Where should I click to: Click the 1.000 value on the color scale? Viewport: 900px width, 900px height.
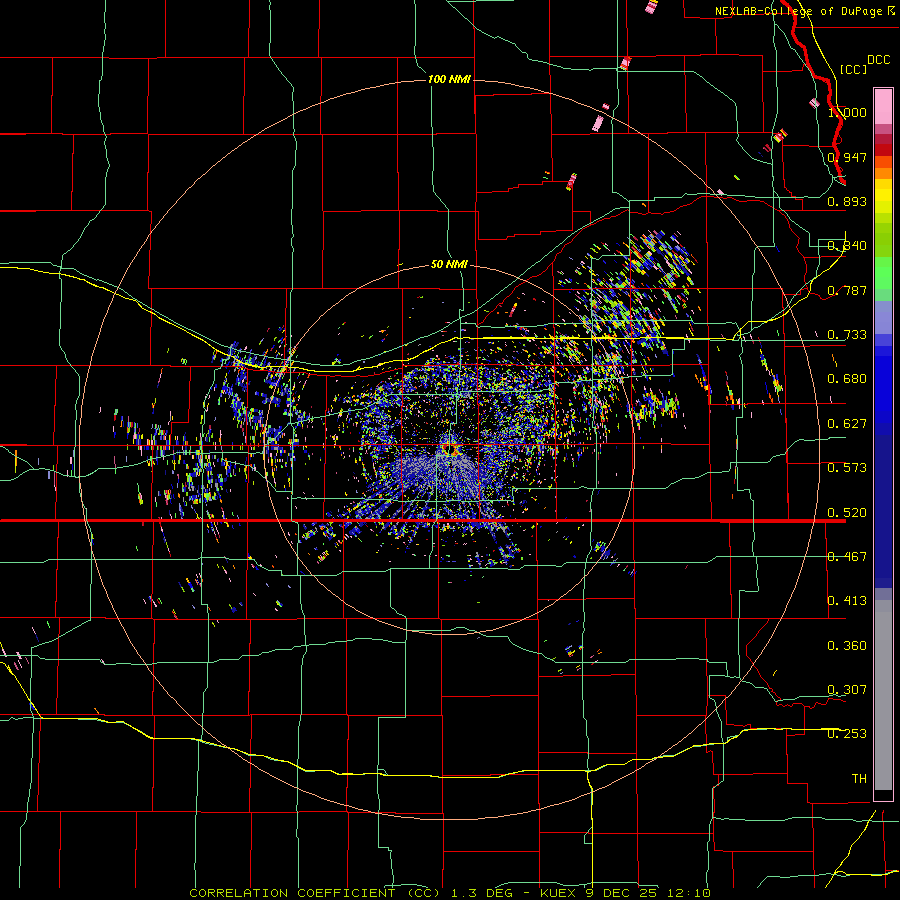[847, 112]
